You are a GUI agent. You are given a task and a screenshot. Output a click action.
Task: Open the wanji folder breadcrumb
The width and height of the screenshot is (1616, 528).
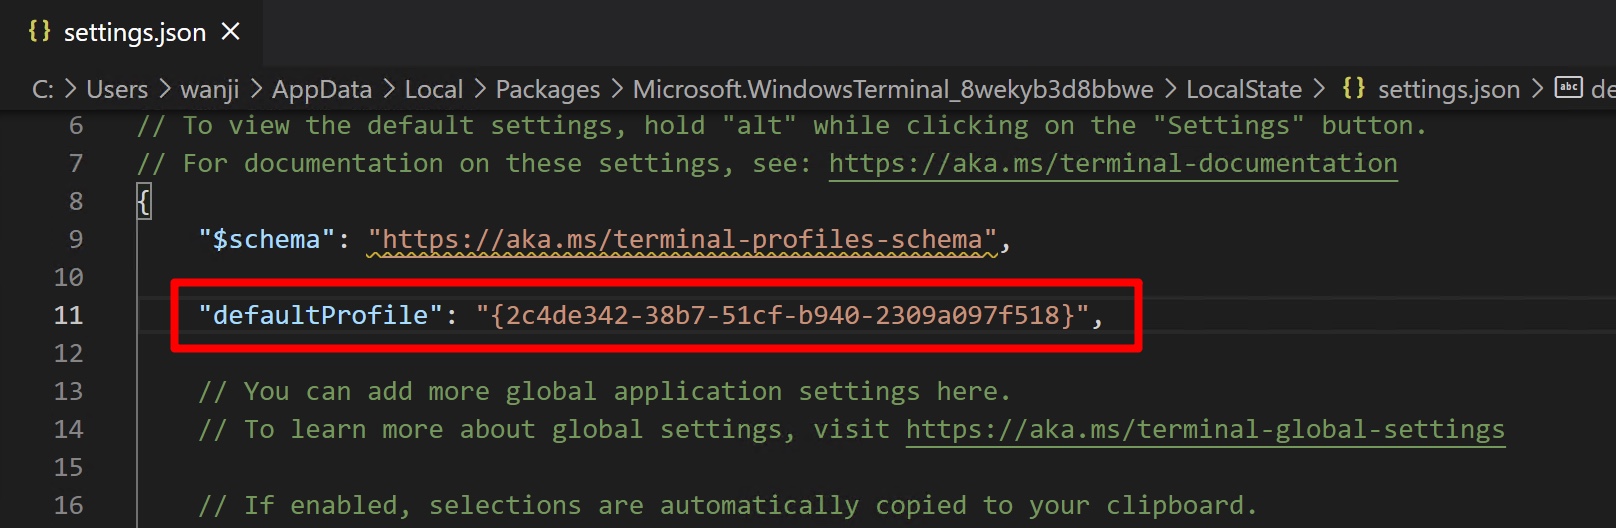pyautogui.click(x=210, y=90)
